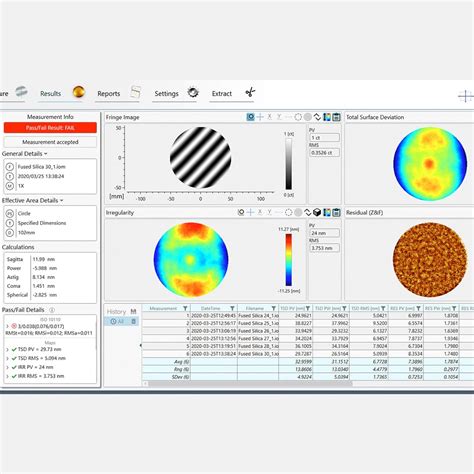This screenshot has height=474, width=474.
Task: Click the Fringe Image grayscale color bar
Action: coord(289,164)
